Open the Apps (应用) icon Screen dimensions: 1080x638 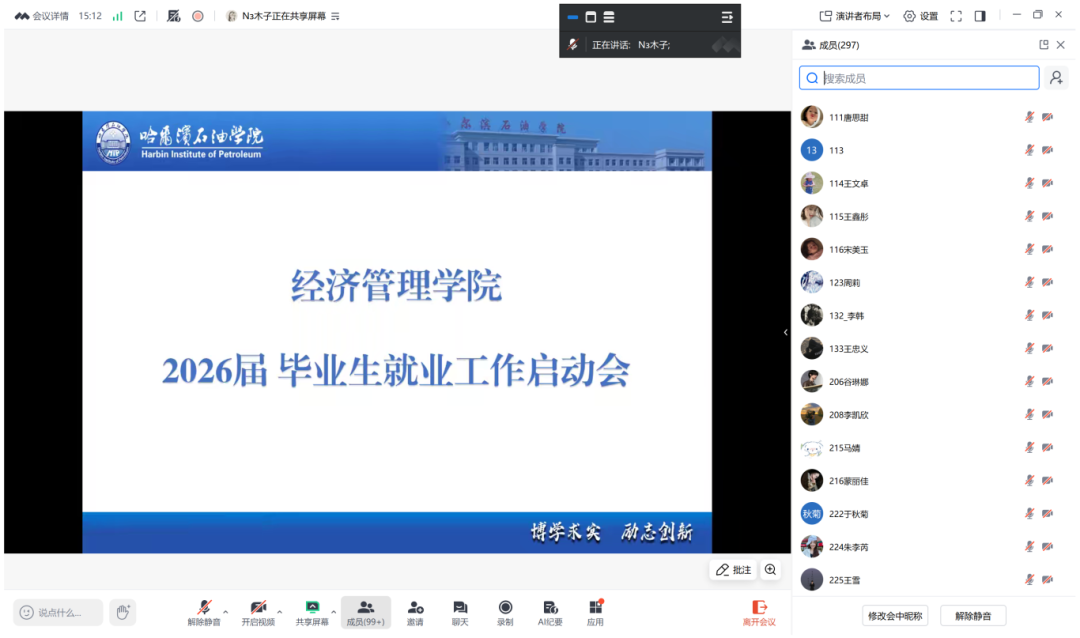pyautogui.click(x=595, y=612)
